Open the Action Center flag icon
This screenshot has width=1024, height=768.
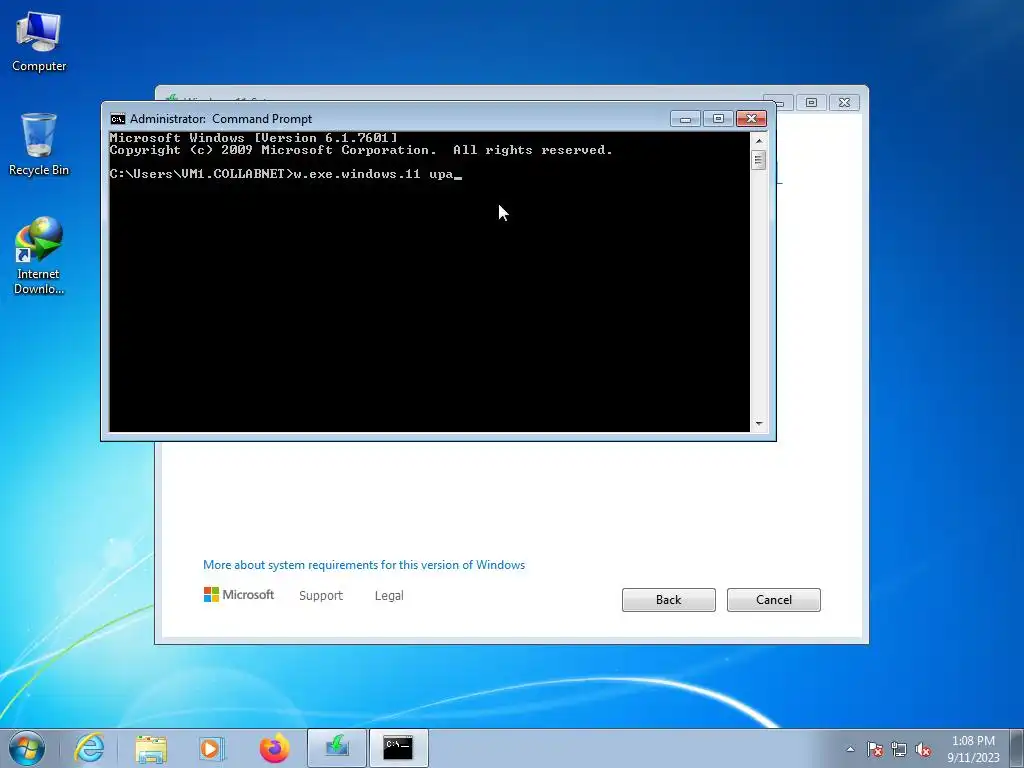[x=875, y=749]
